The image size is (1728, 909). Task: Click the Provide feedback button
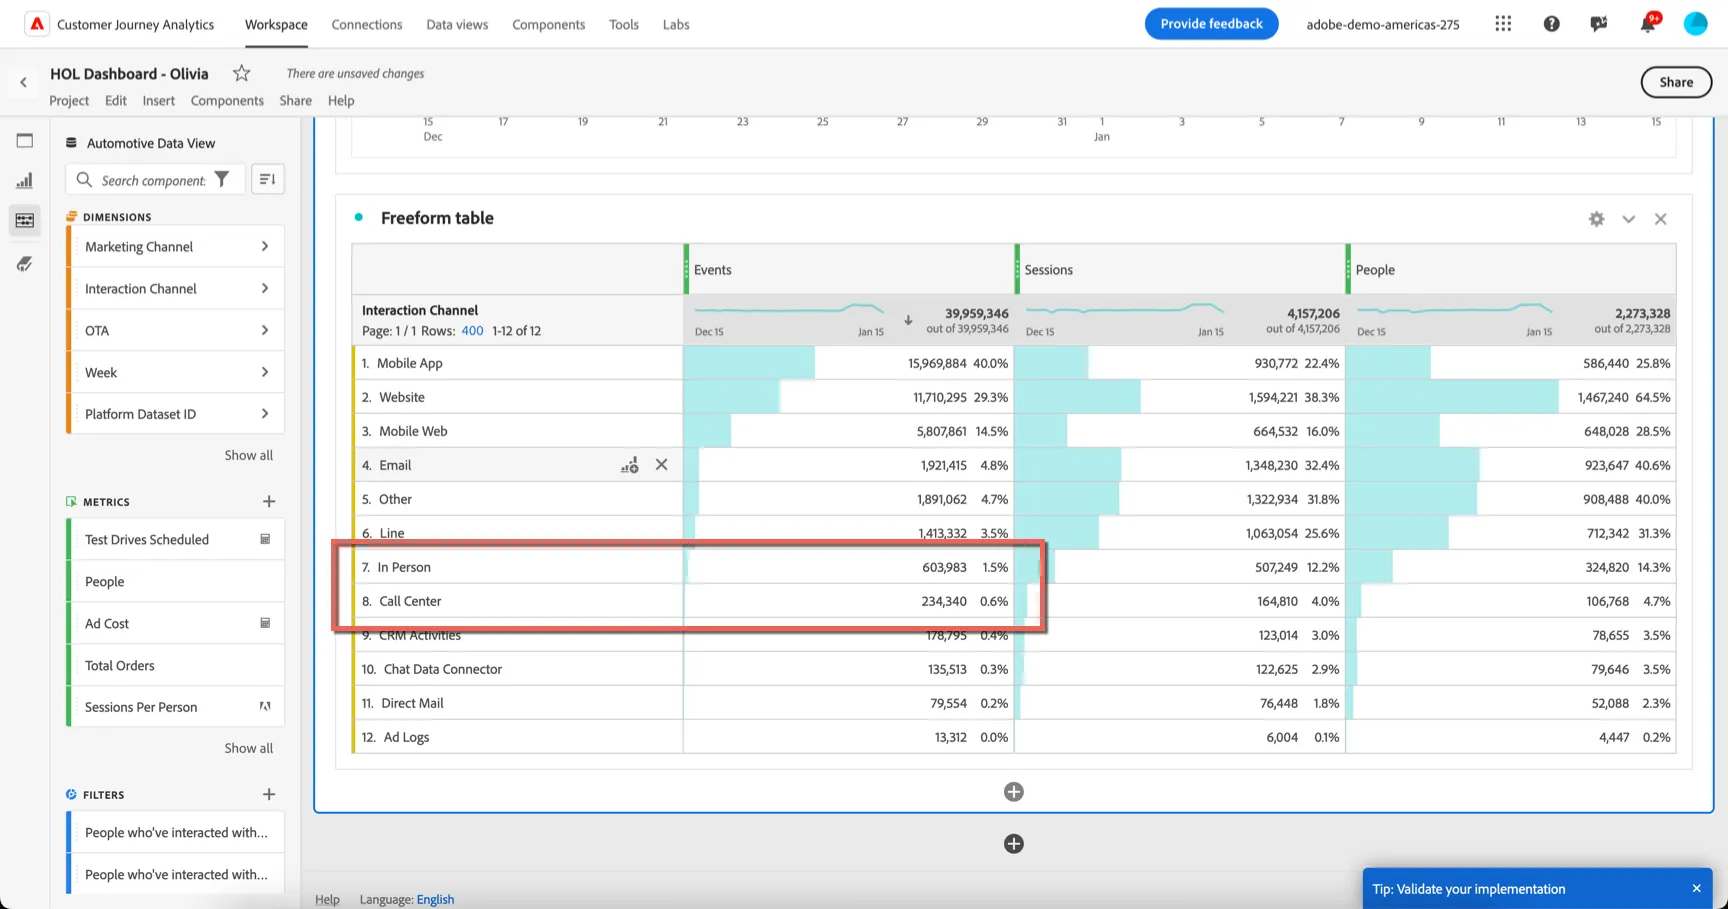coord(1211,24)
